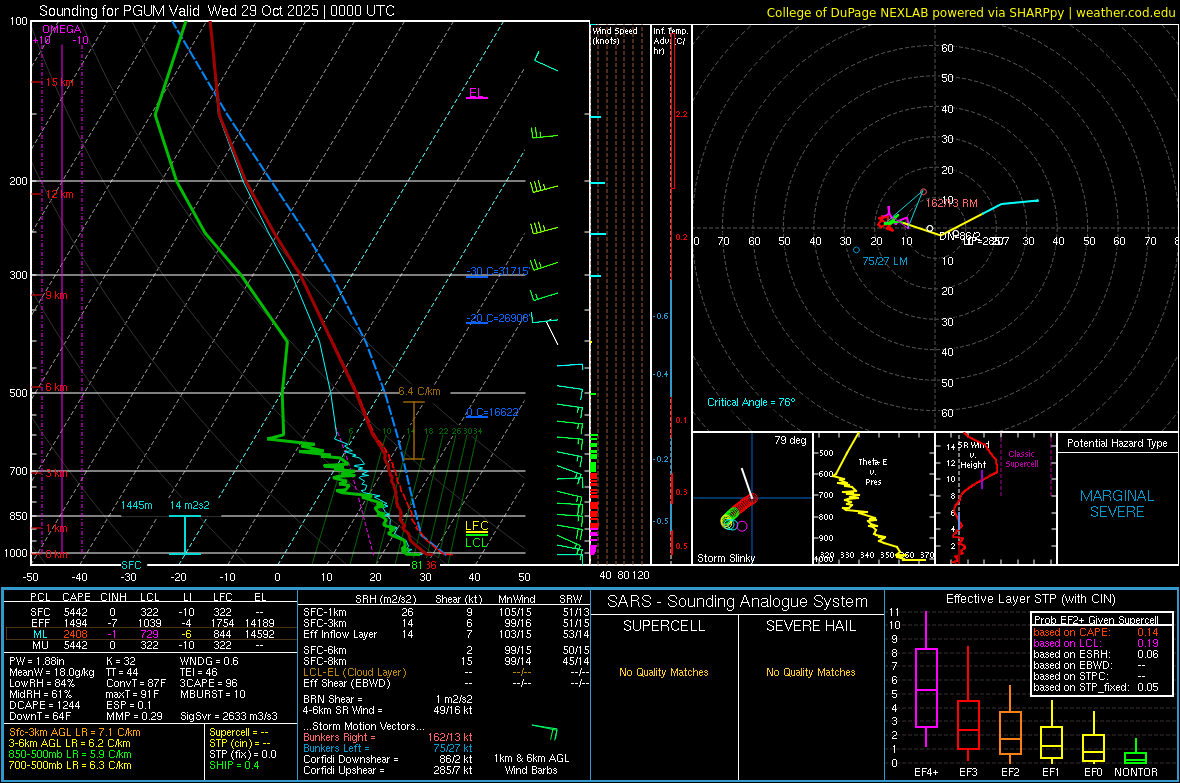Click the 0 C=16622' freezing level label
Viewport: 1180px width, 783px height.
tap(492, 412)
